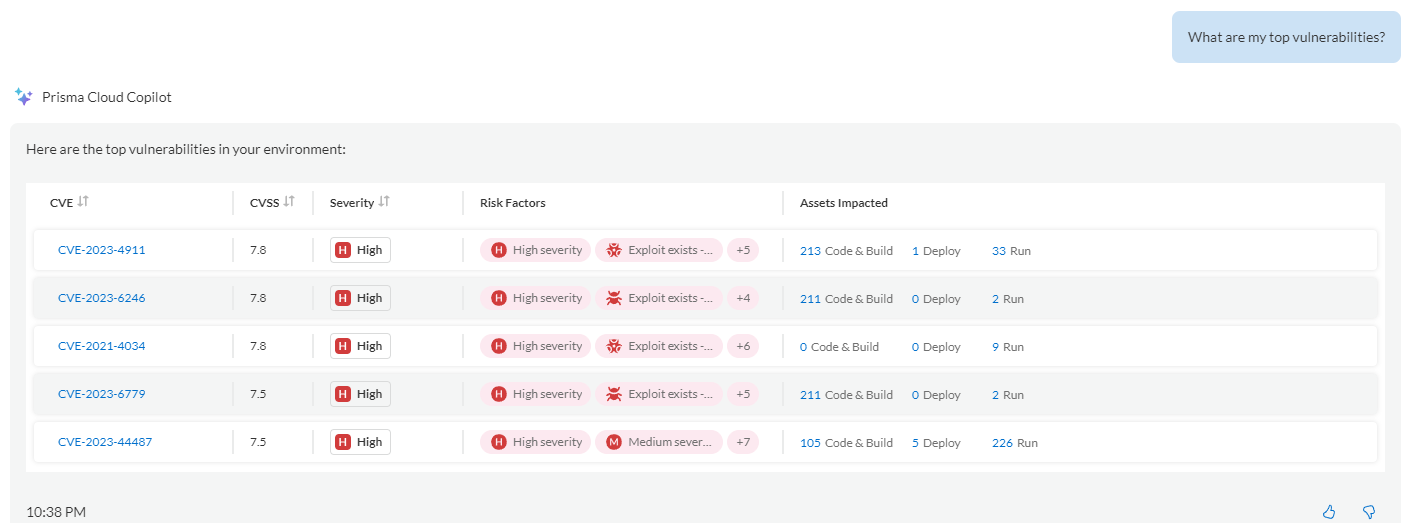Click CVSS score 7.8 for CVE-2021-4034
Viewport: 1420px width, 523px height.
[258, 346]
